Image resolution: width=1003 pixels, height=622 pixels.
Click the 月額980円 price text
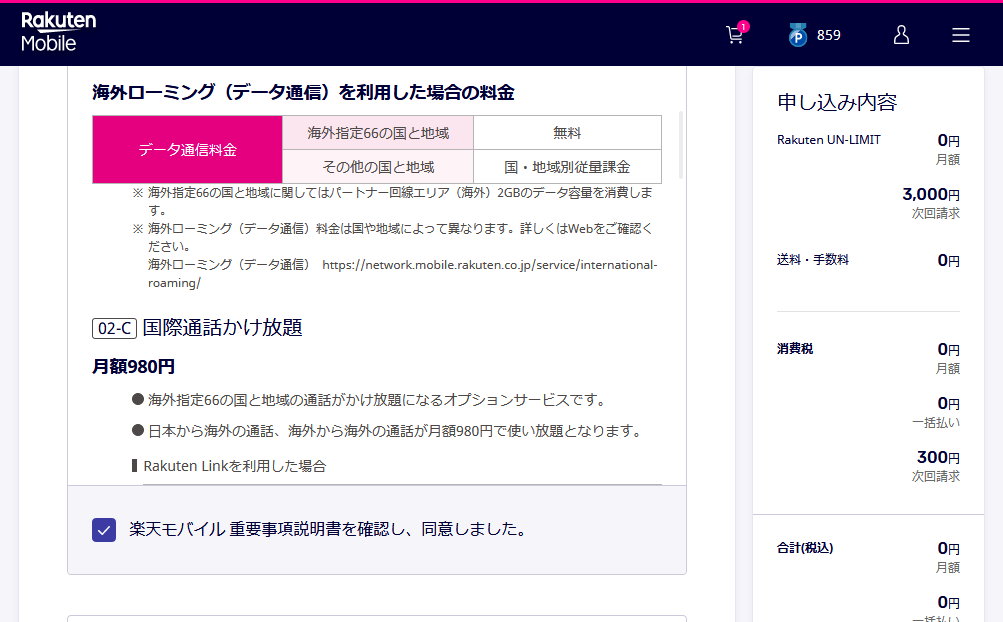[x=133, y=367]
